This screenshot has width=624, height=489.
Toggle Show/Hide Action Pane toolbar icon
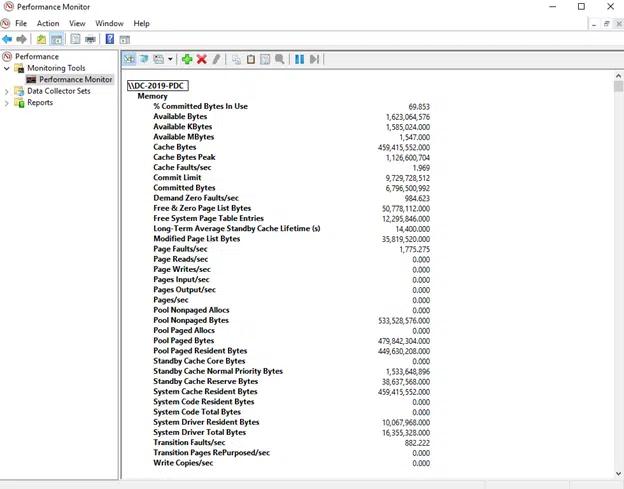125,39
